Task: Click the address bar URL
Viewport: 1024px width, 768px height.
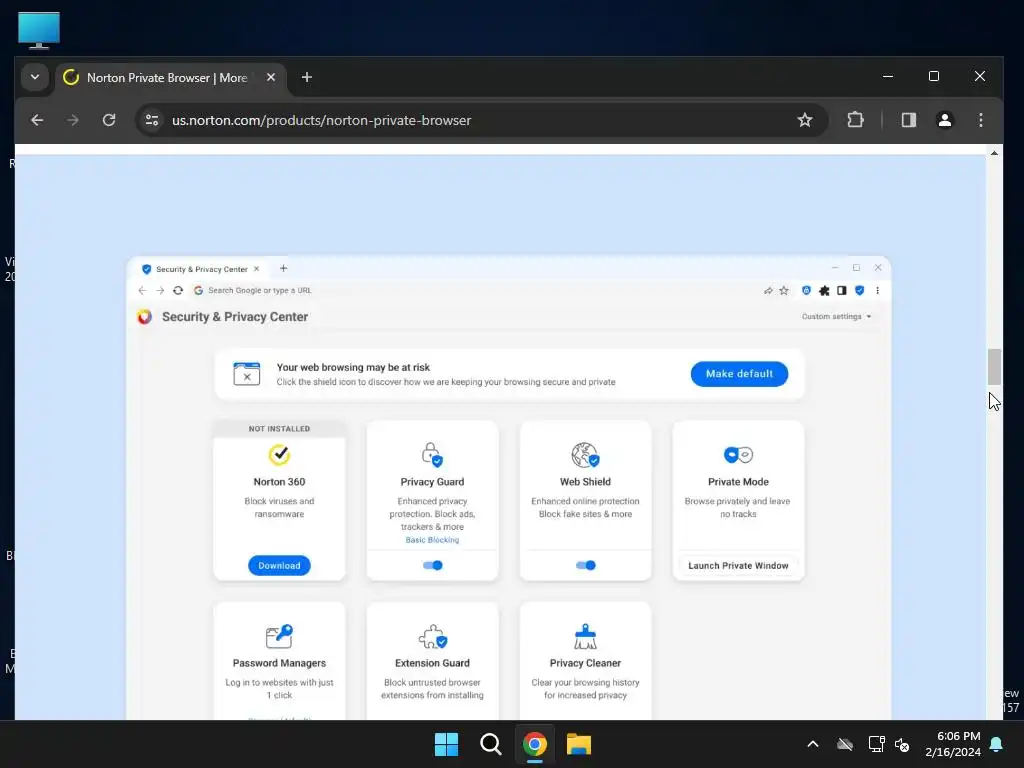Action: (321, 120)
